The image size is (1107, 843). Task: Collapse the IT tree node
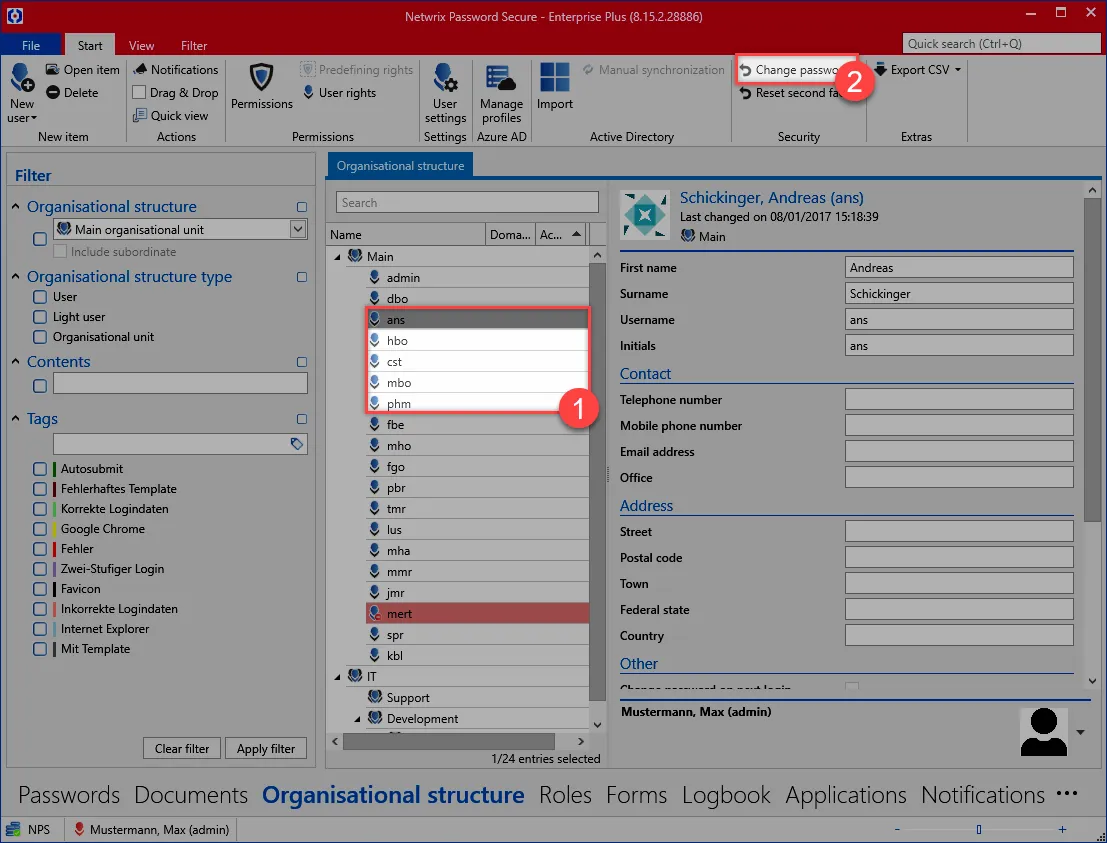[x=338, y=676]
